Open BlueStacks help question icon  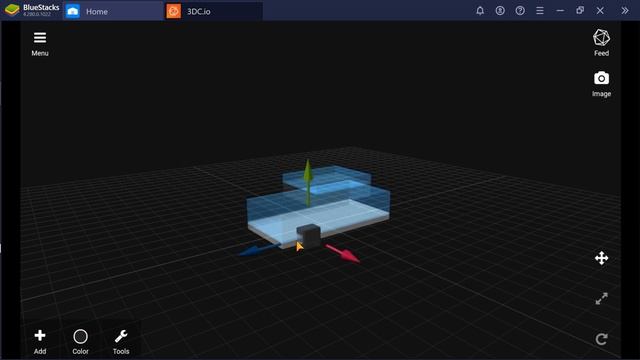520,11
